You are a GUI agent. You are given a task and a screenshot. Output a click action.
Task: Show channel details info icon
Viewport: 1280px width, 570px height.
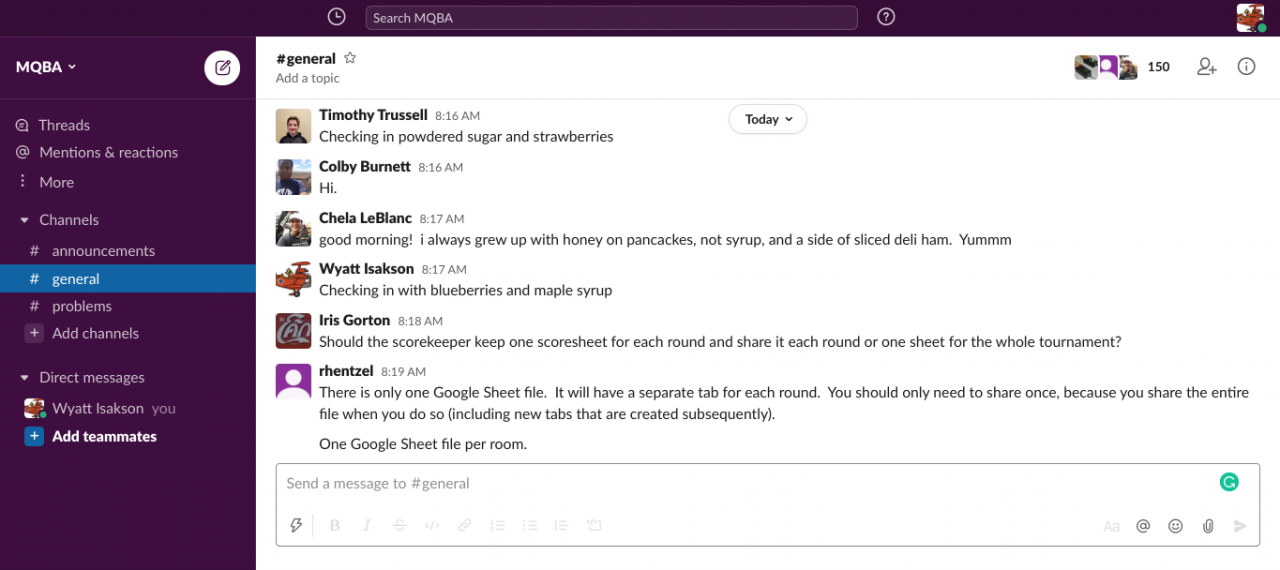[1246, 67]
